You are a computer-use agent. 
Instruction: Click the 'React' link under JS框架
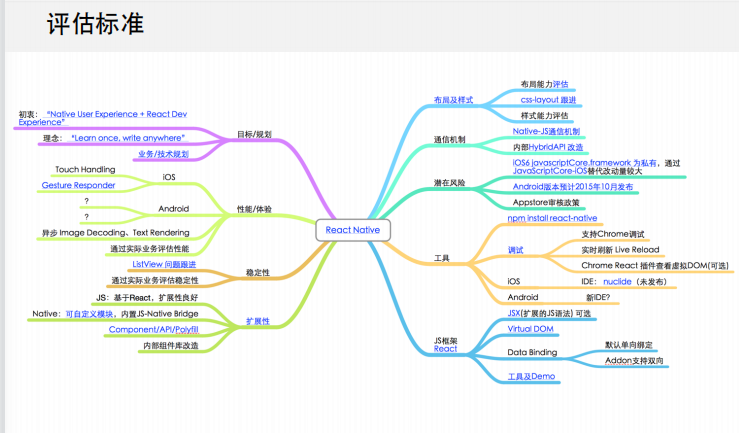[445, 349]
